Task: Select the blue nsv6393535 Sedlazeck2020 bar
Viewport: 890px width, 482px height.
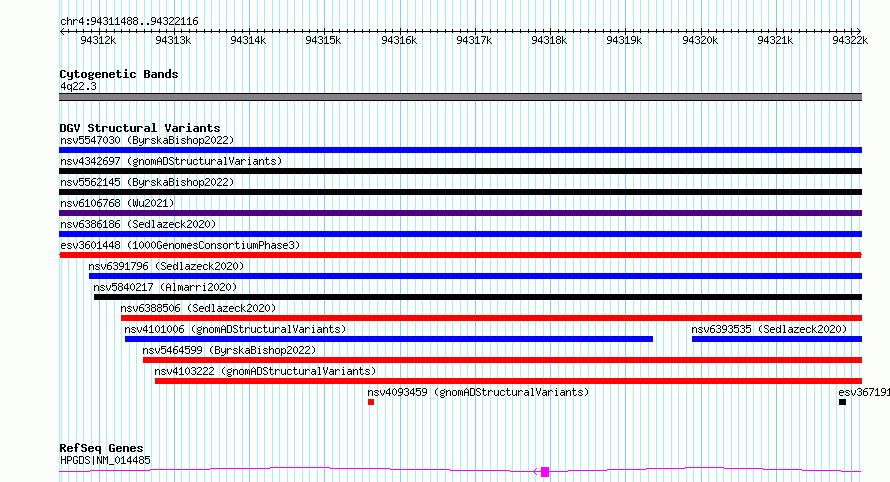Action: 776,339
